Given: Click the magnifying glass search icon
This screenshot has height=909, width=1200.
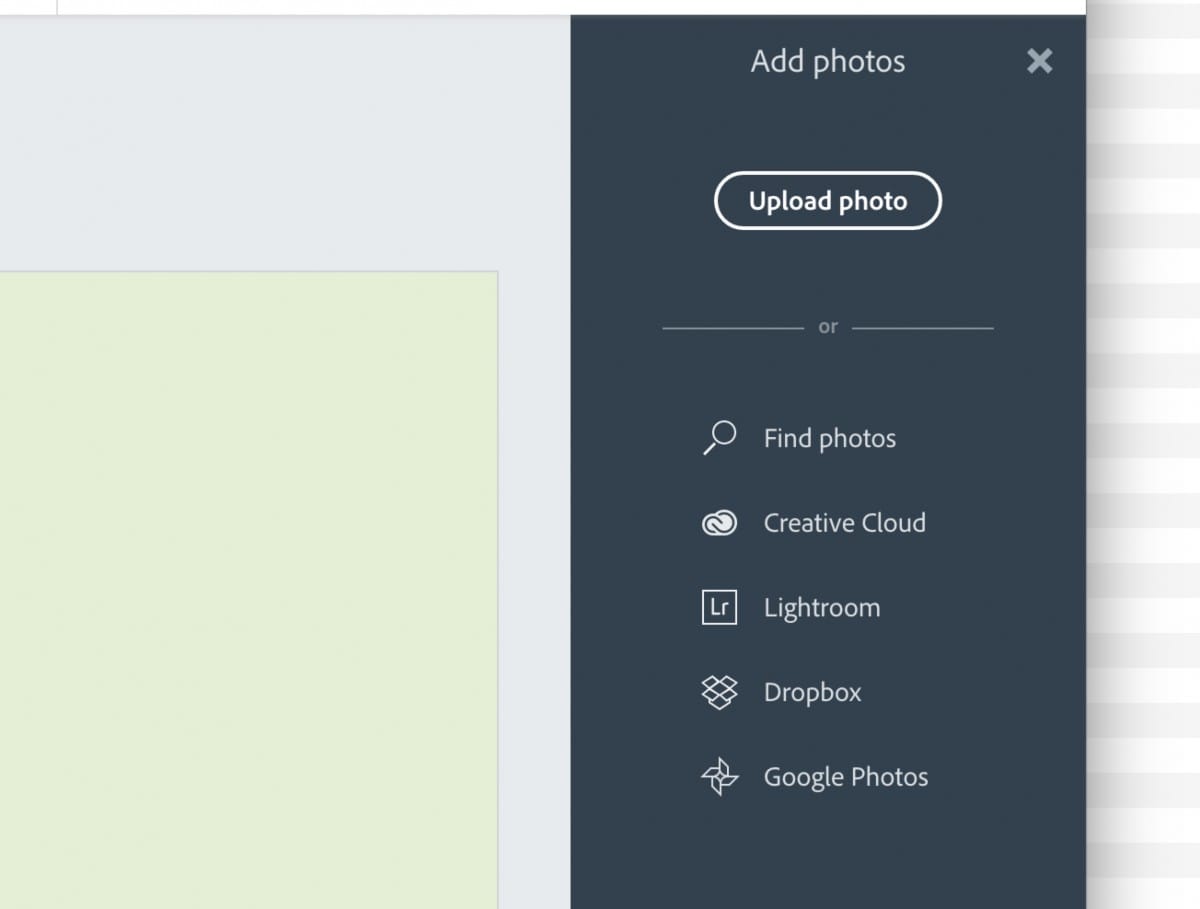Looking at the screenshot, I should (x=720, y=437).
